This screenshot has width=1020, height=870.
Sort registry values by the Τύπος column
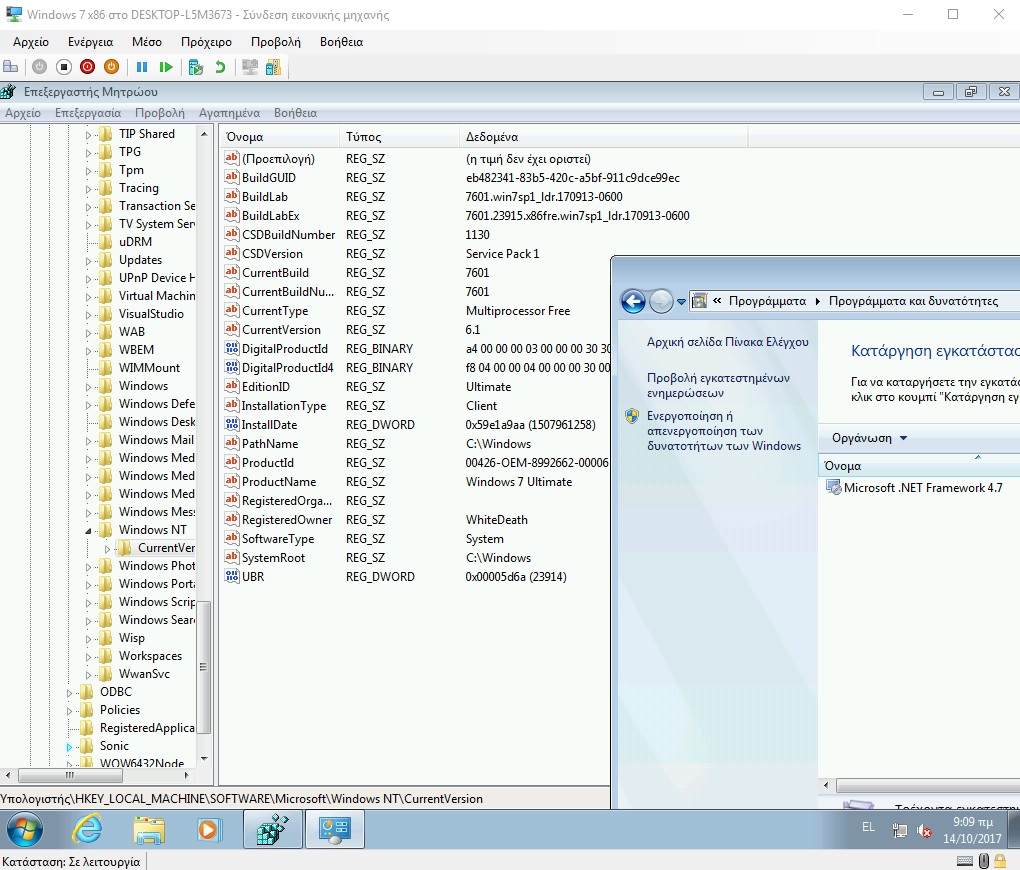(x=399, y=137)
